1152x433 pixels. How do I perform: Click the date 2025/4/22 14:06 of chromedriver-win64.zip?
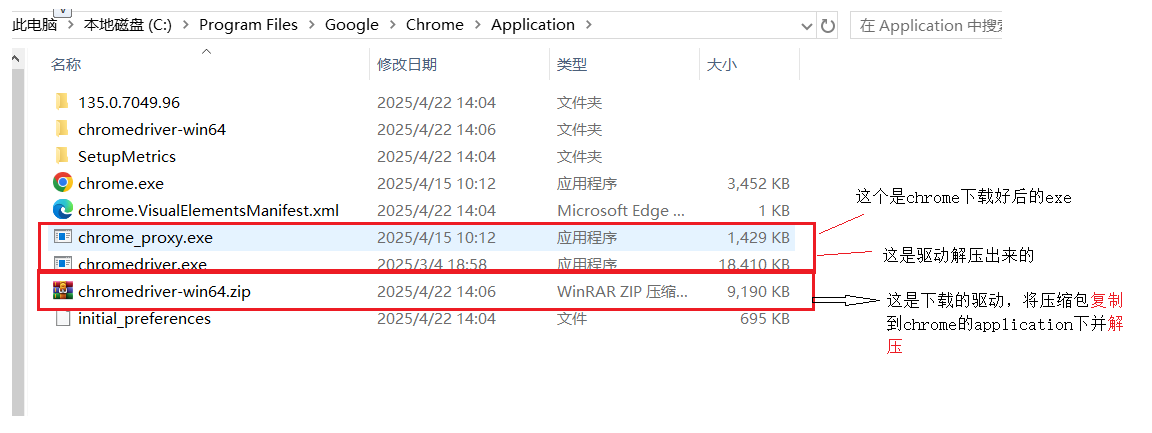436,291
